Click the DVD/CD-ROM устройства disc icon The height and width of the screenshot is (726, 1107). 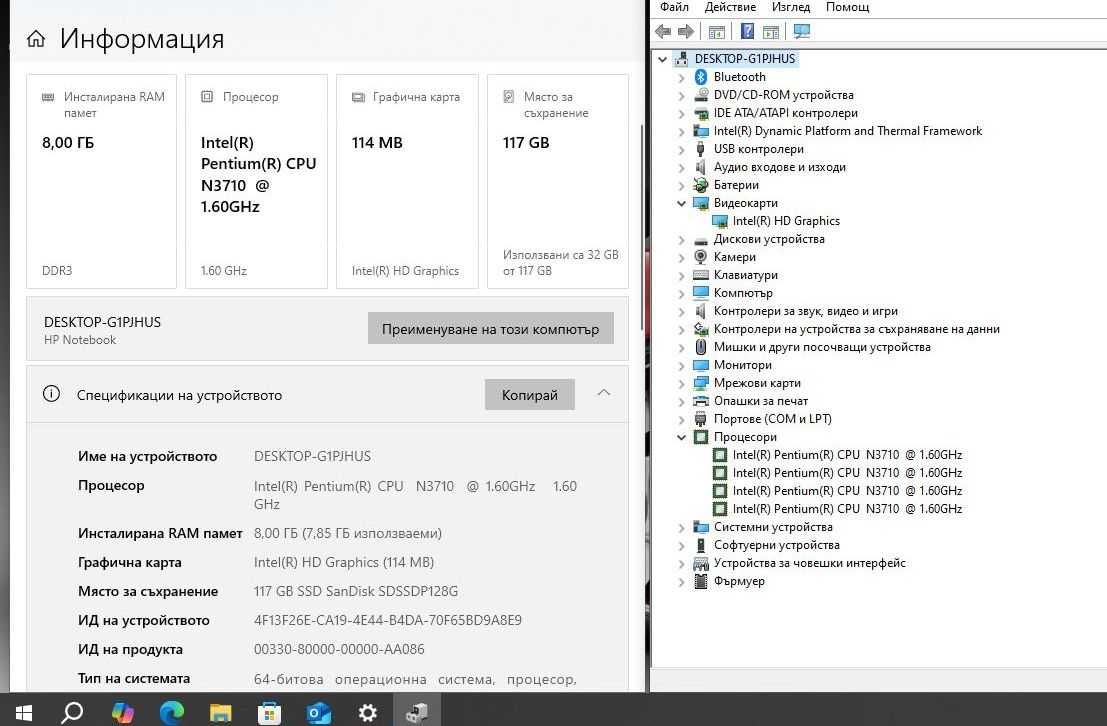click(x=700, y=95)
